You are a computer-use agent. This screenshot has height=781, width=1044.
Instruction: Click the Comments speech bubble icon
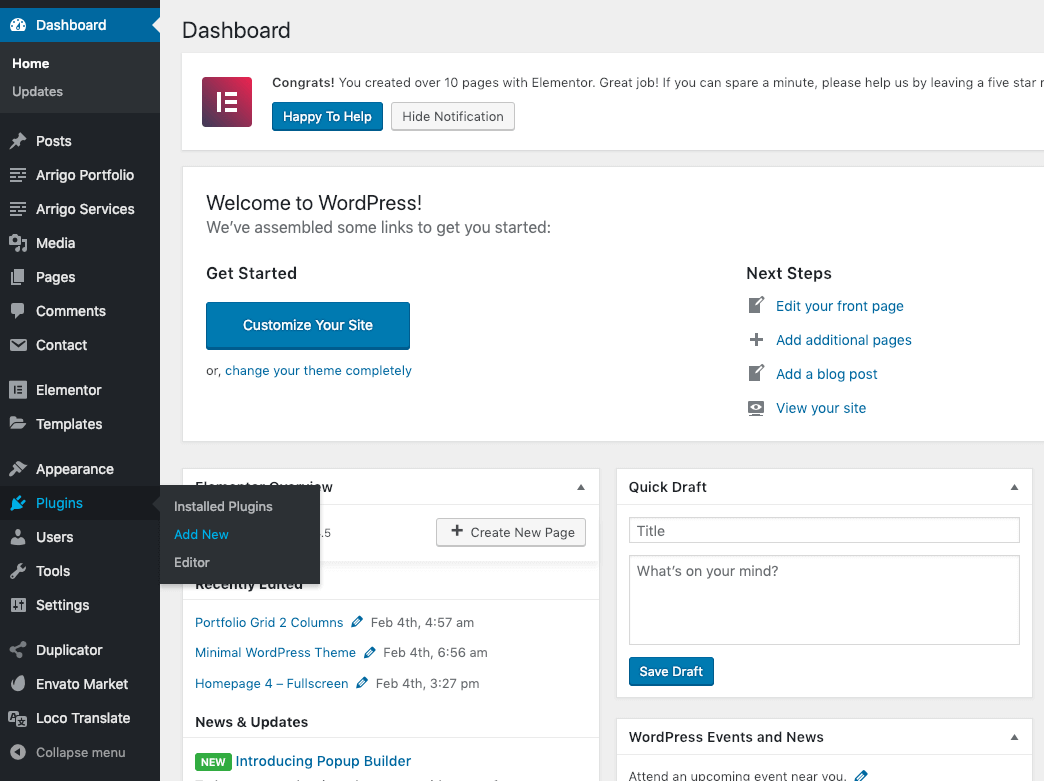coord(18,311)
